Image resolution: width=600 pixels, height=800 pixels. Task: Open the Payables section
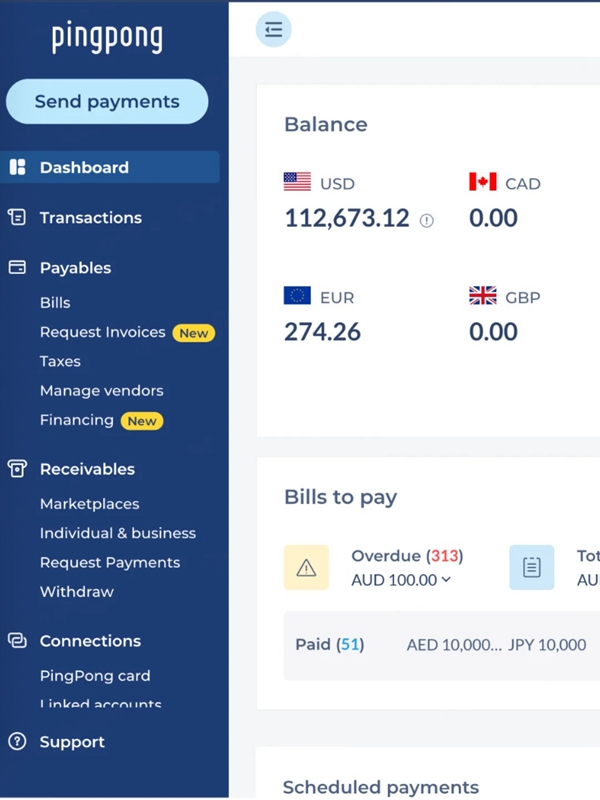click(76, 268)
